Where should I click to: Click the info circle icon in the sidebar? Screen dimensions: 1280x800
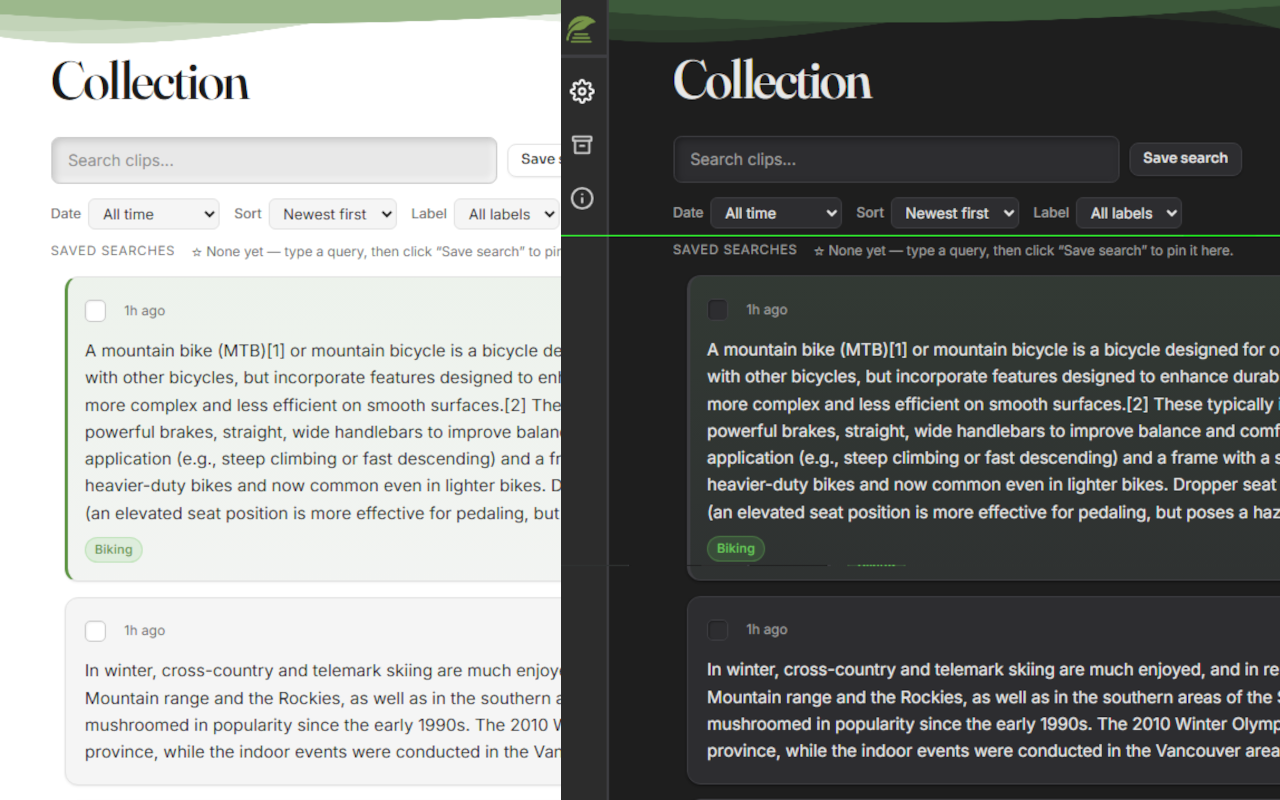click(x=582, y=198)
